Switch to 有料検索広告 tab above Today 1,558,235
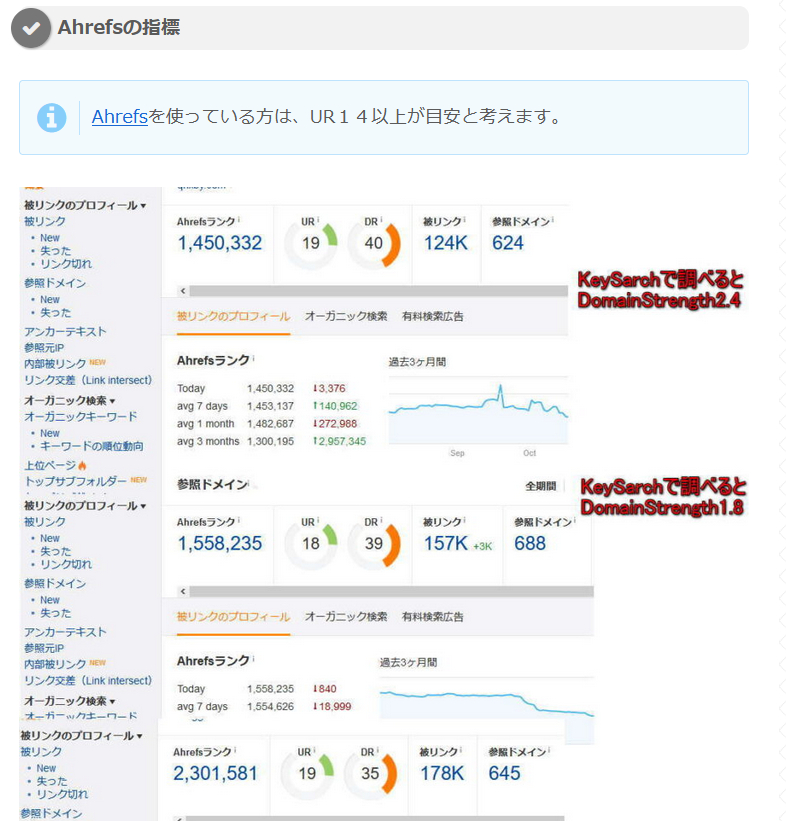Viewport: 786px width, 821px height. click(x=433, y=617)
